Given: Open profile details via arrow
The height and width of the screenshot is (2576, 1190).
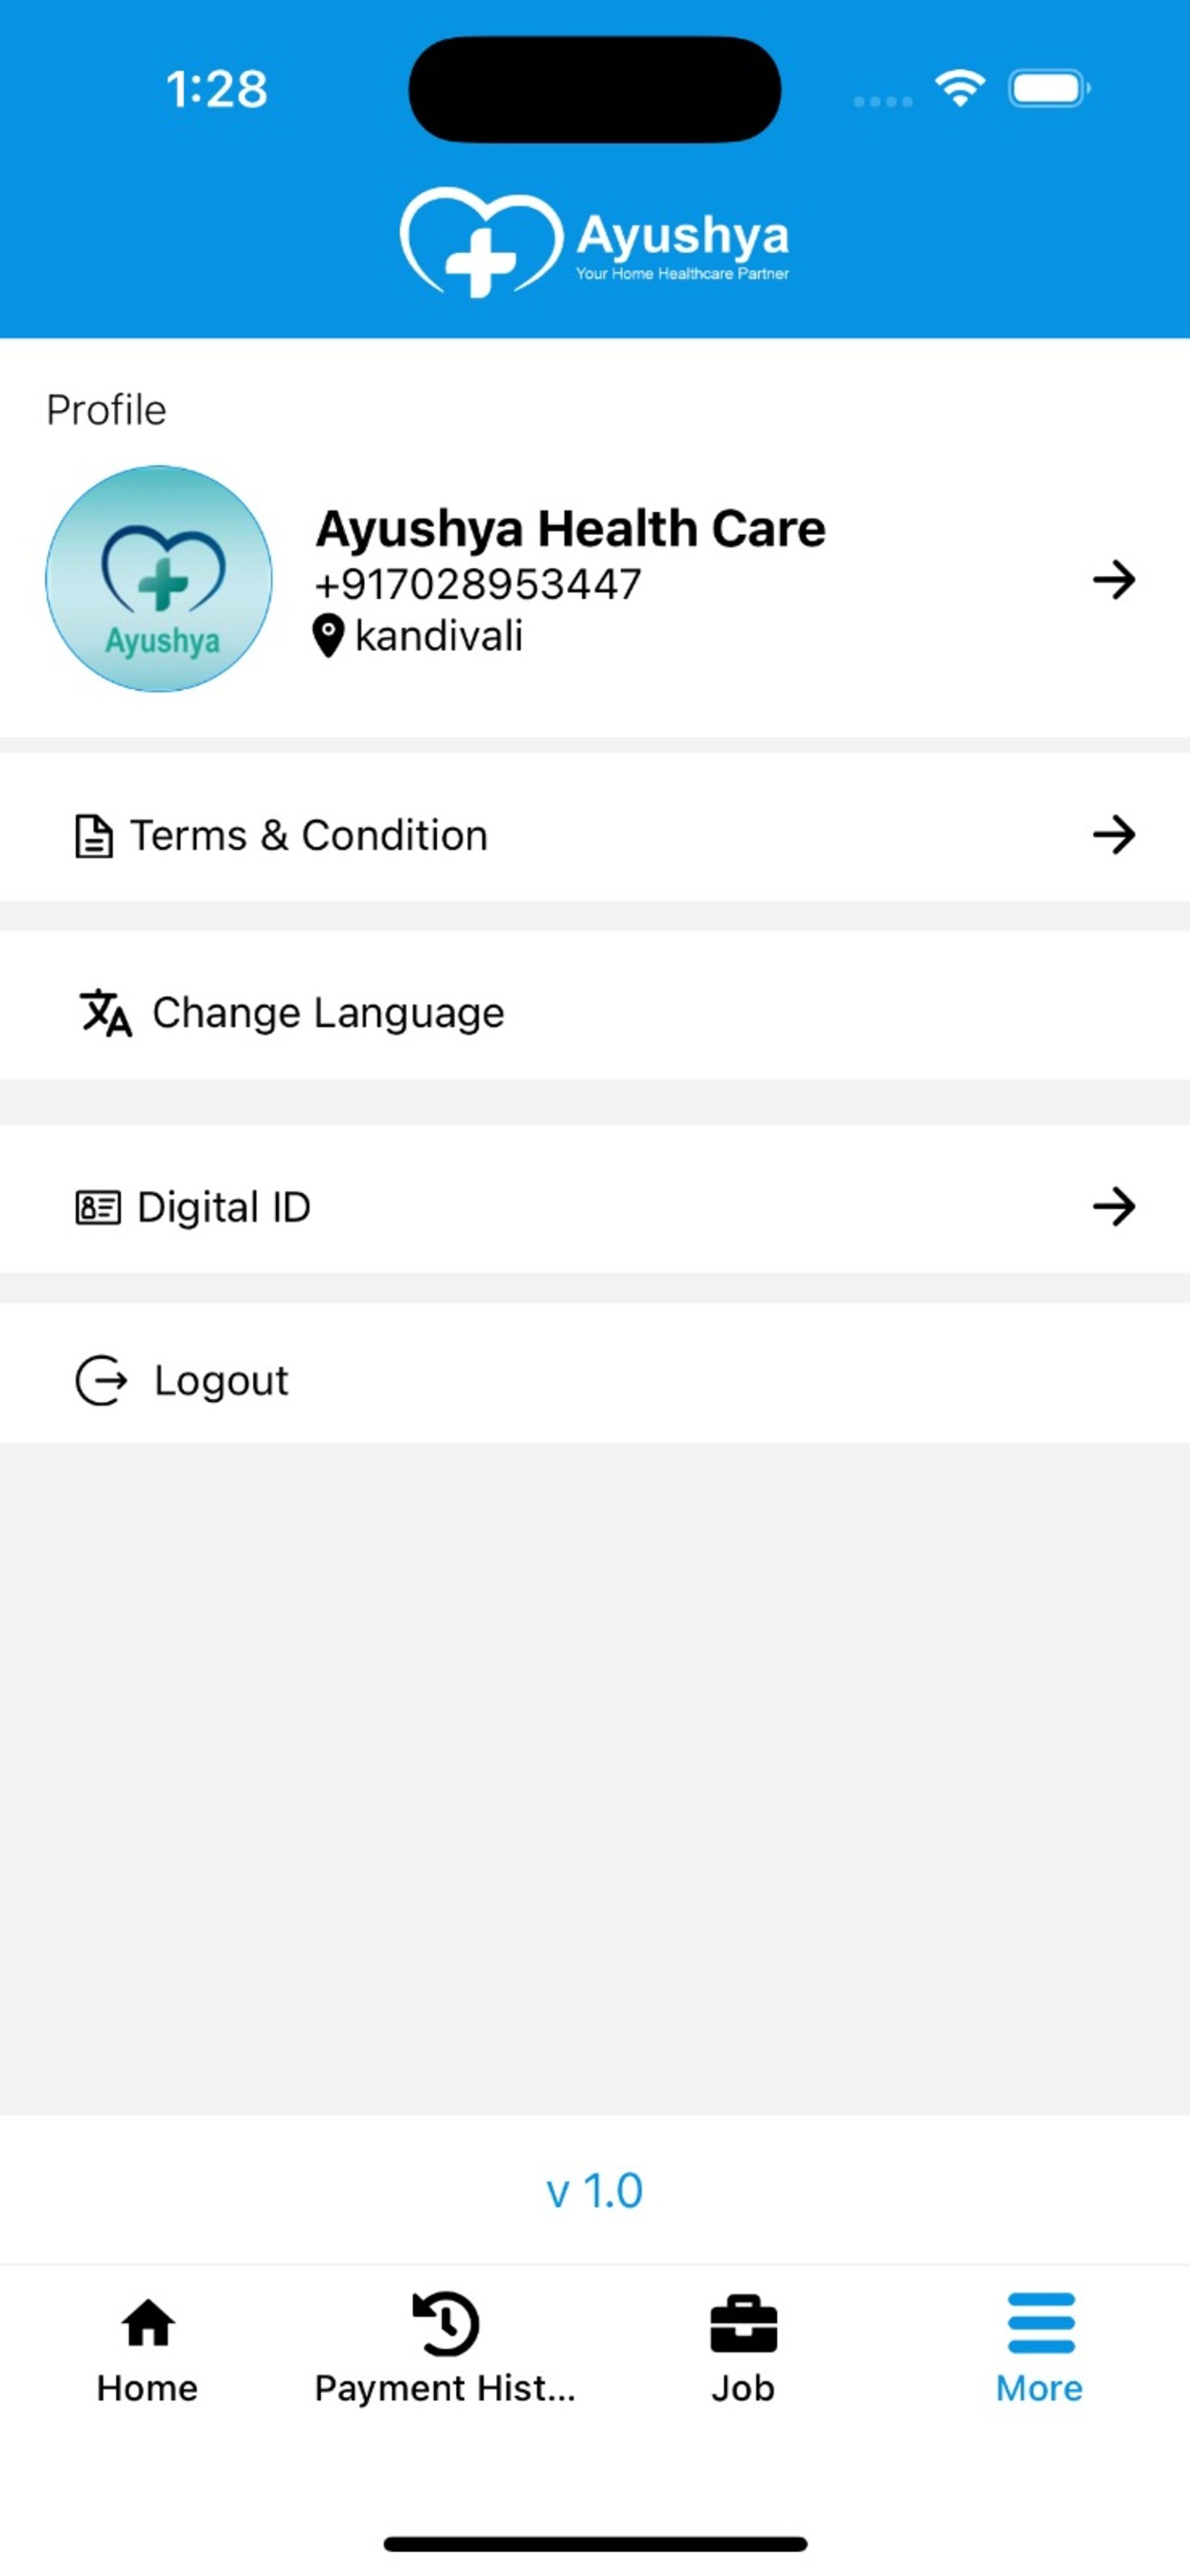Looking at the screenshot, I should tap(1114, 579).
